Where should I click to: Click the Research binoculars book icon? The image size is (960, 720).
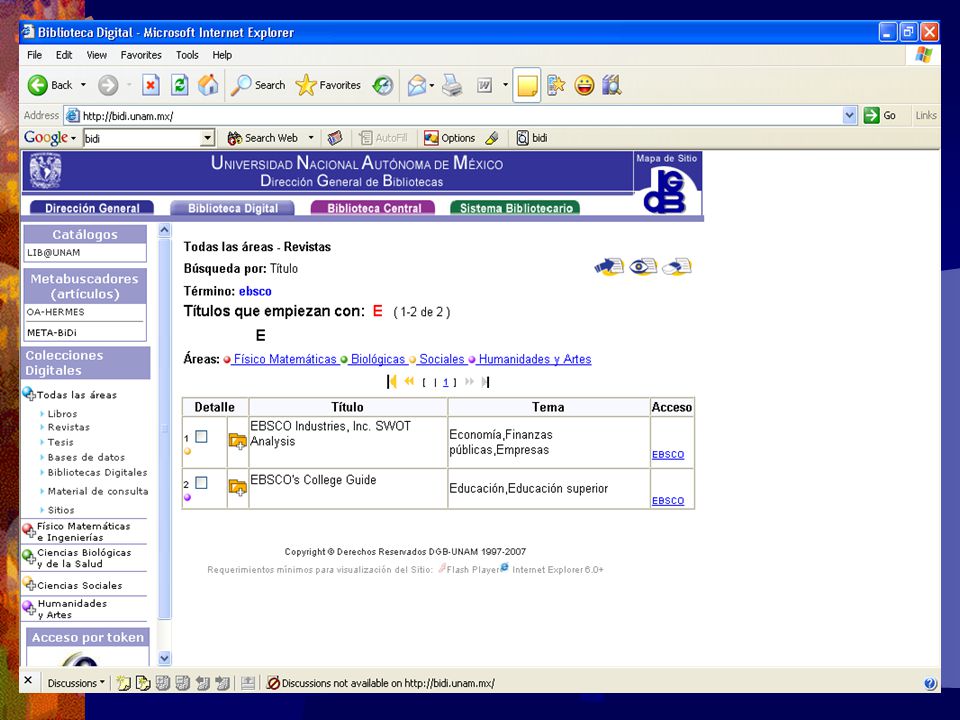612,85
